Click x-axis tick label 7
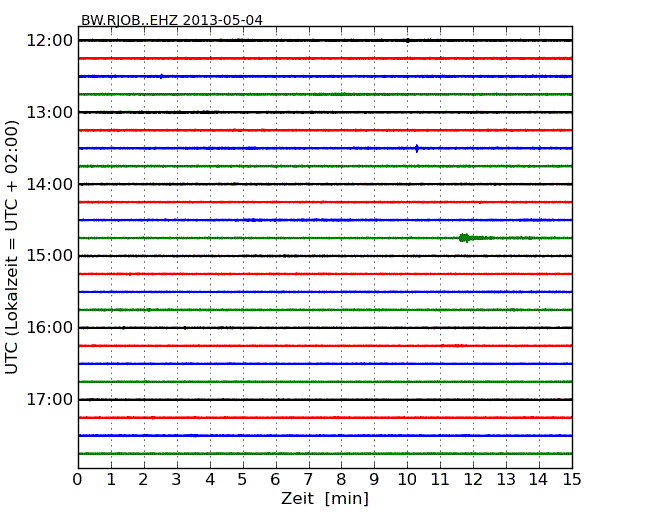This screenshot has height=520, width=650. tap(308, 479)
